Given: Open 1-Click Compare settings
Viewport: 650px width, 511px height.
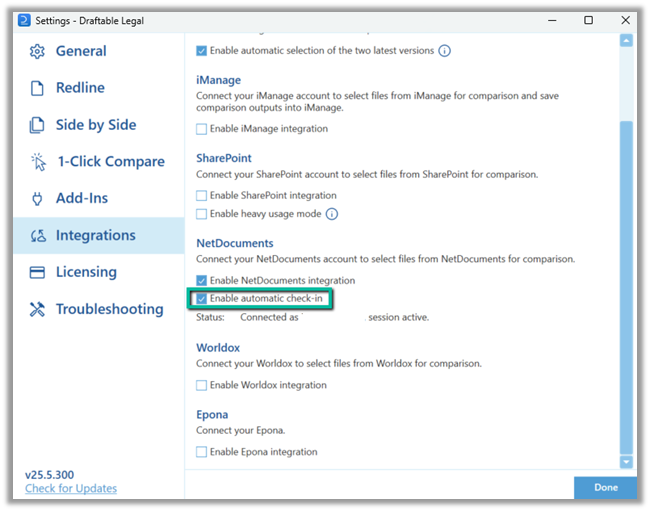Looking at the screenshot, I should (99, 162).
